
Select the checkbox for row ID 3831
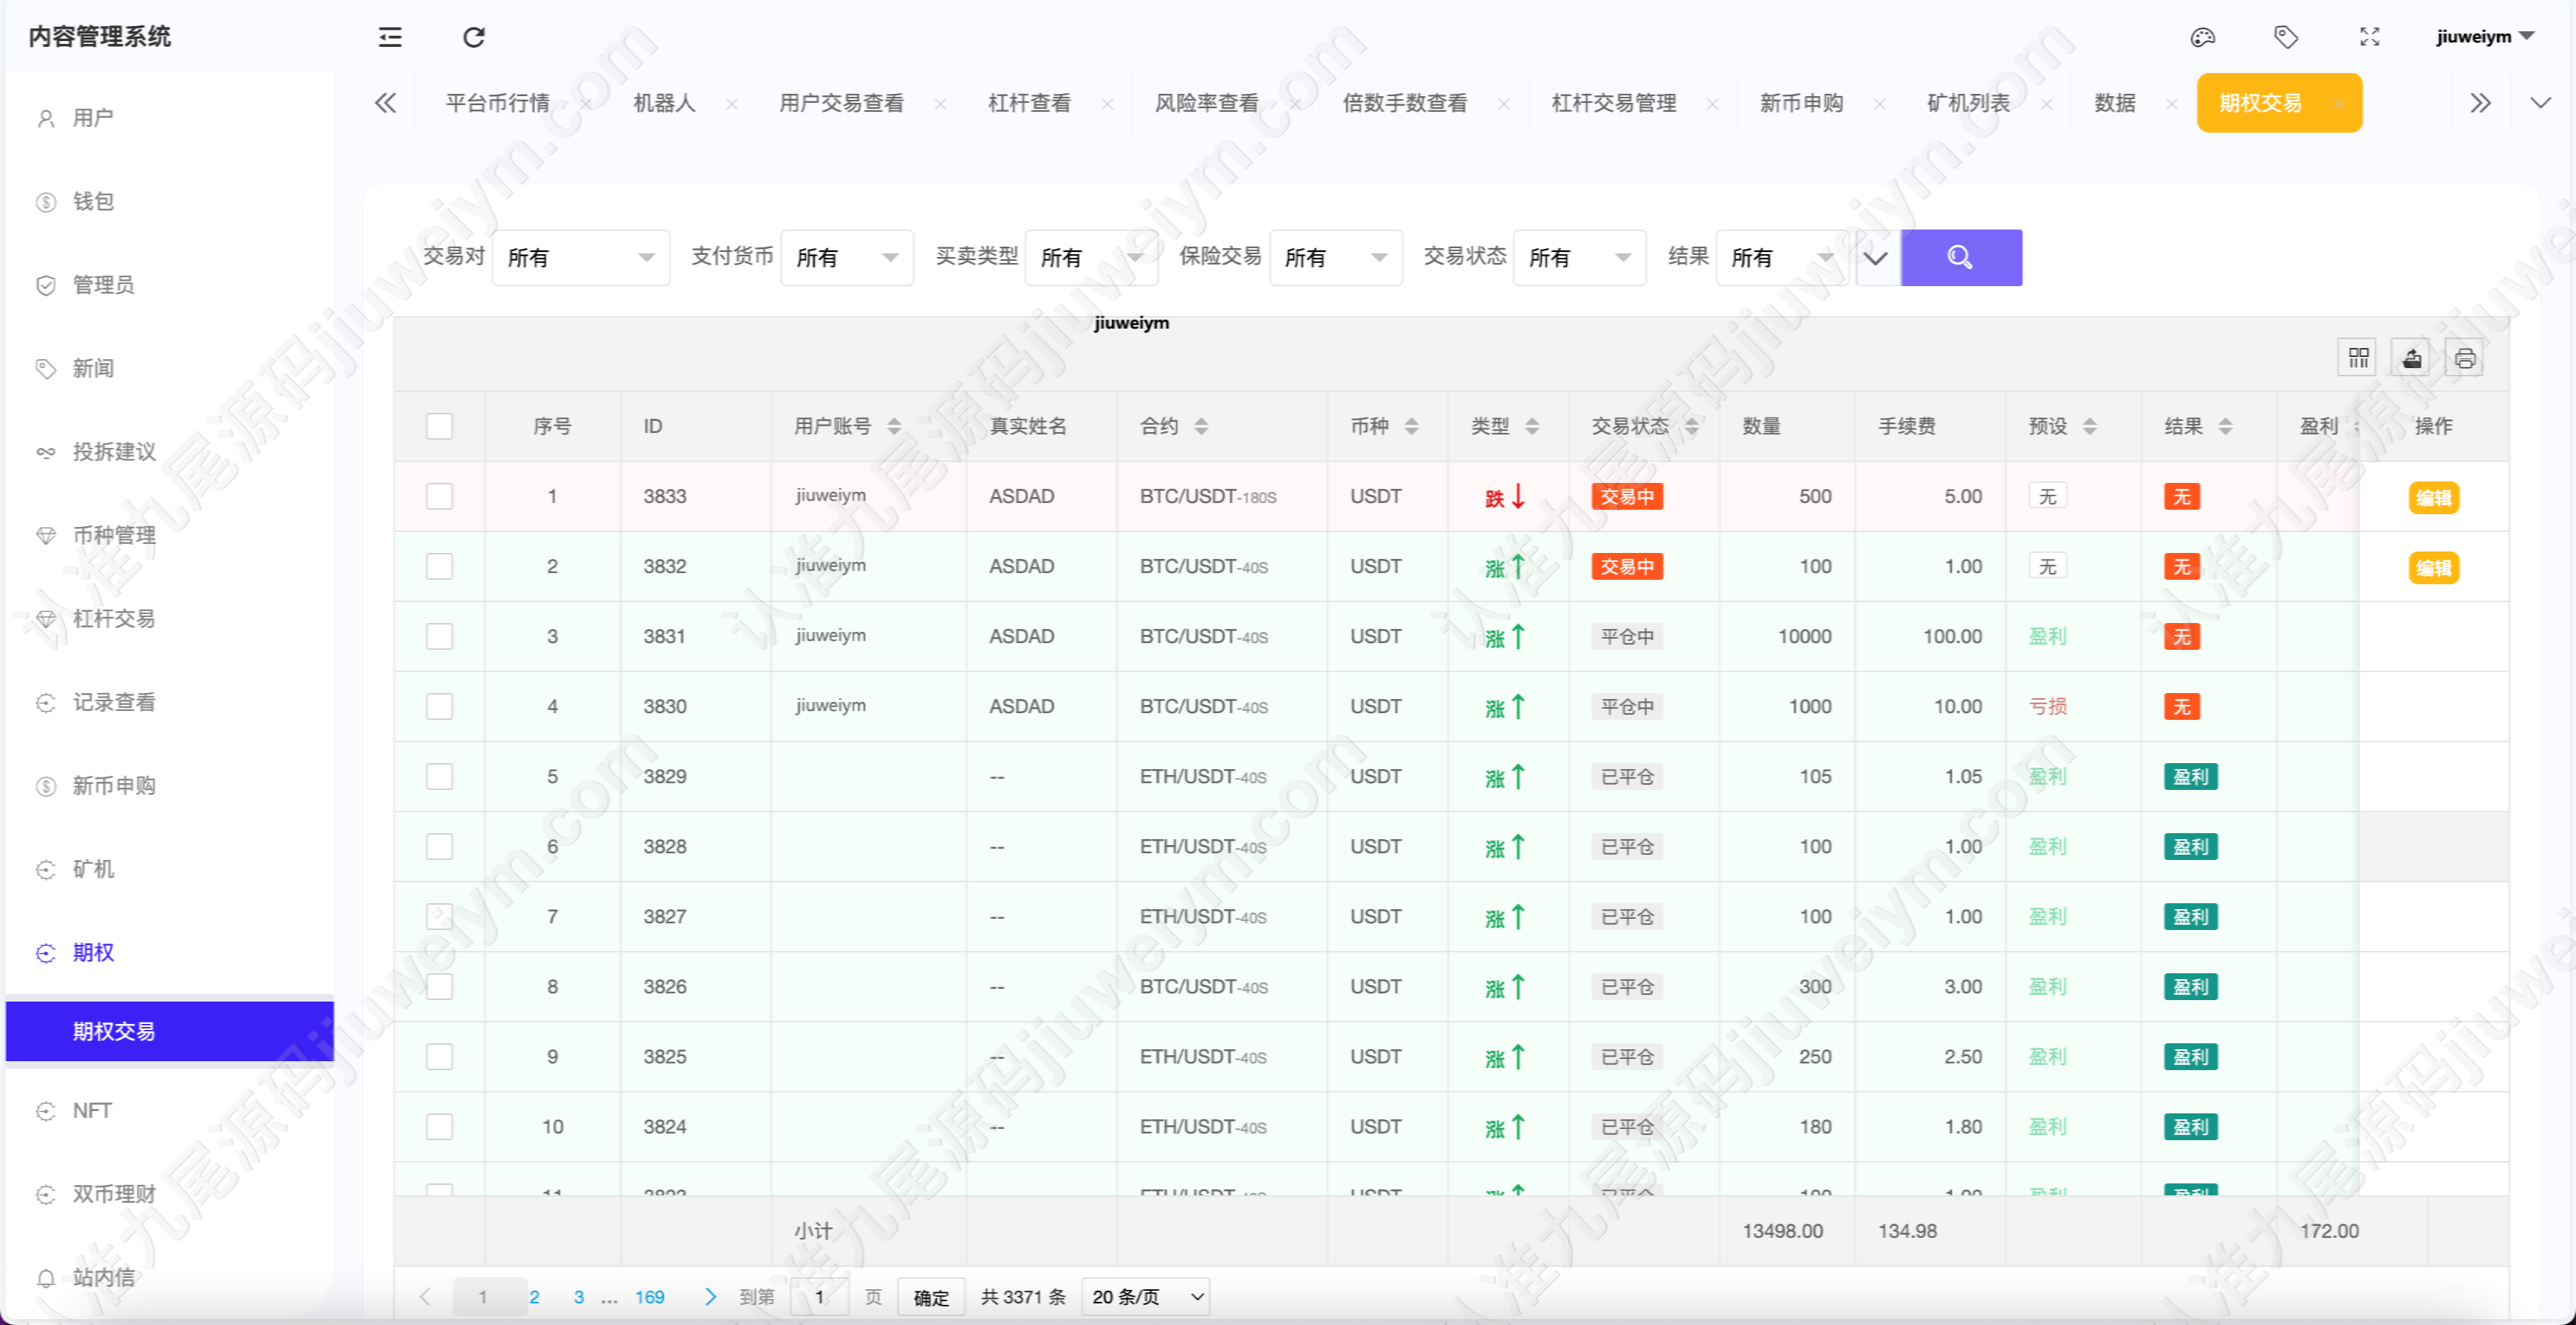click(439, 636)
